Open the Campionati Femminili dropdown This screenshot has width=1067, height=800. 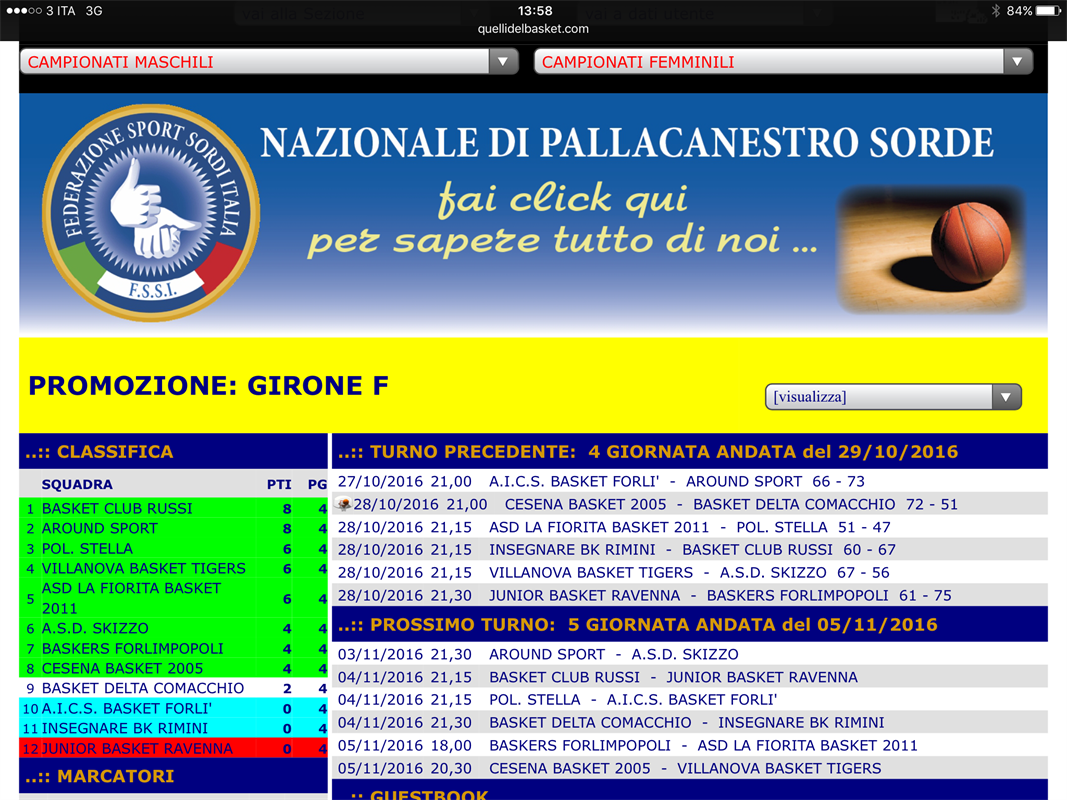click(x=784, y=62)
